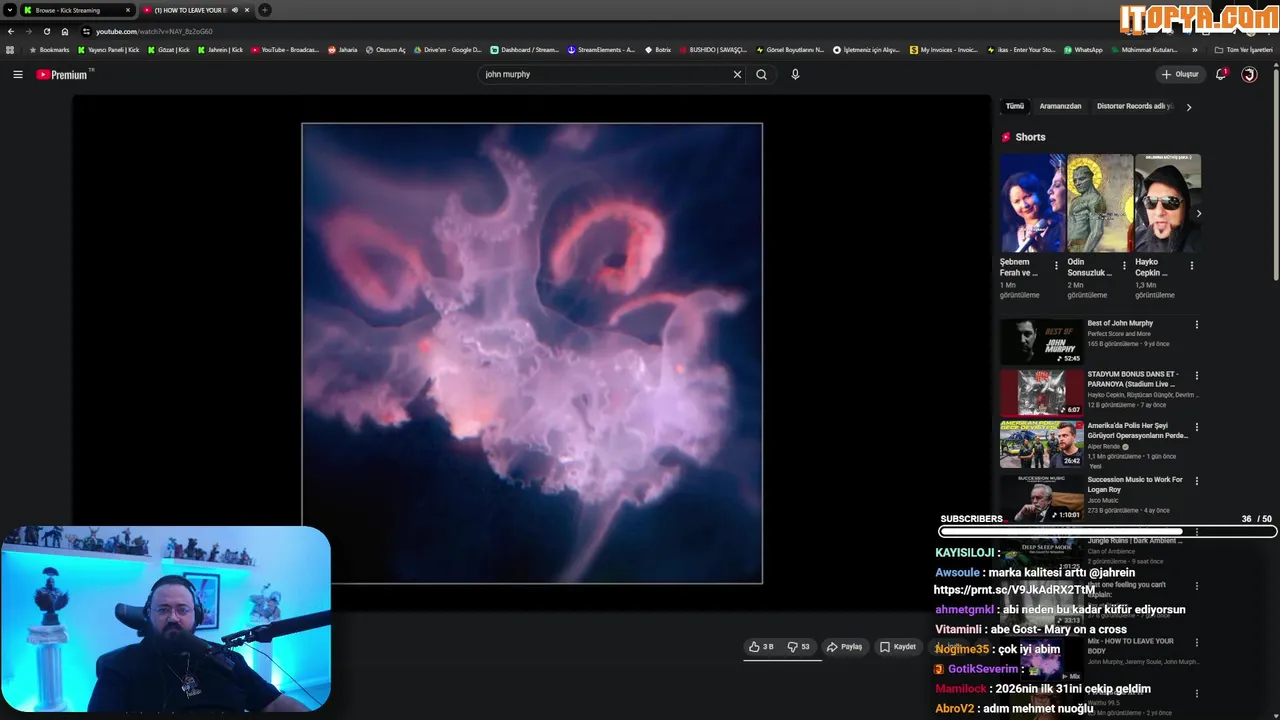1280x720 pixels.
Task: Open the YouTube hamburger guide menu
Action: pyautogui.click(x=17, y=74)
